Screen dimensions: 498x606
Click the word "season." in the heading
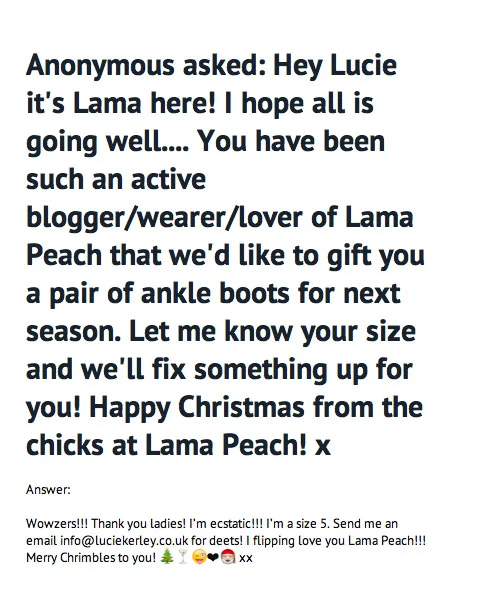(x=73, y=332)
